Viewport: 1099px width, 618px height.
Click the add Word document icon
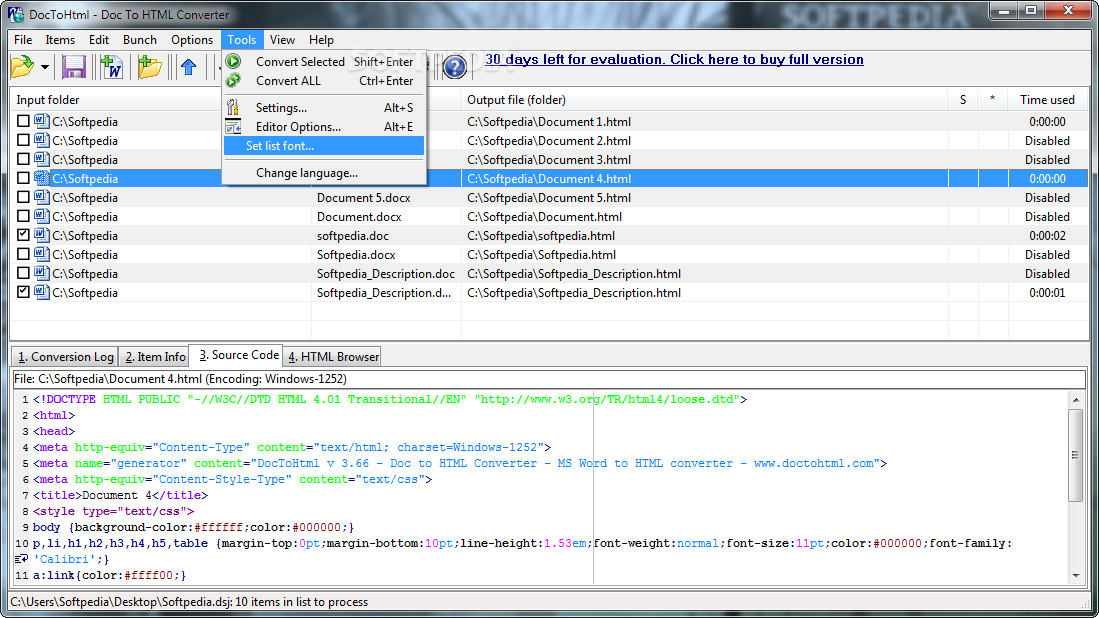[x=111, y=67]
